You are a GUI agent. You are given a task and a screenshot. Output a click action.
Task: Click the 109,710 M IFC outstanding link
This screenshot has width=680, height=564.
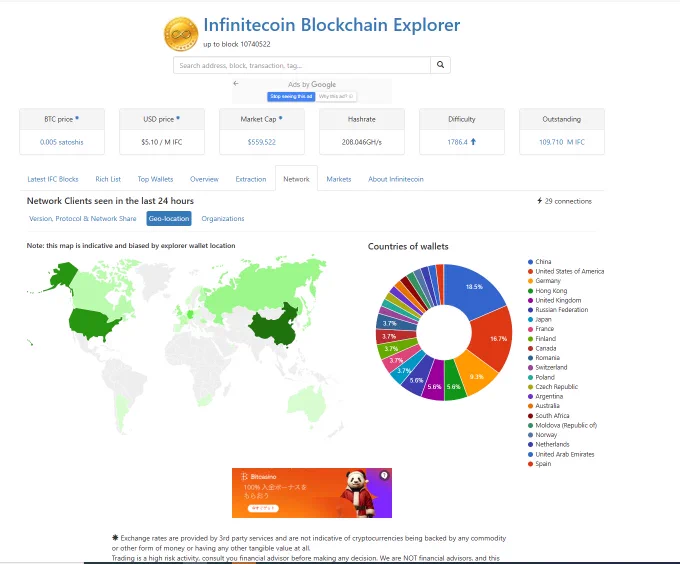[x=562, y=142]
